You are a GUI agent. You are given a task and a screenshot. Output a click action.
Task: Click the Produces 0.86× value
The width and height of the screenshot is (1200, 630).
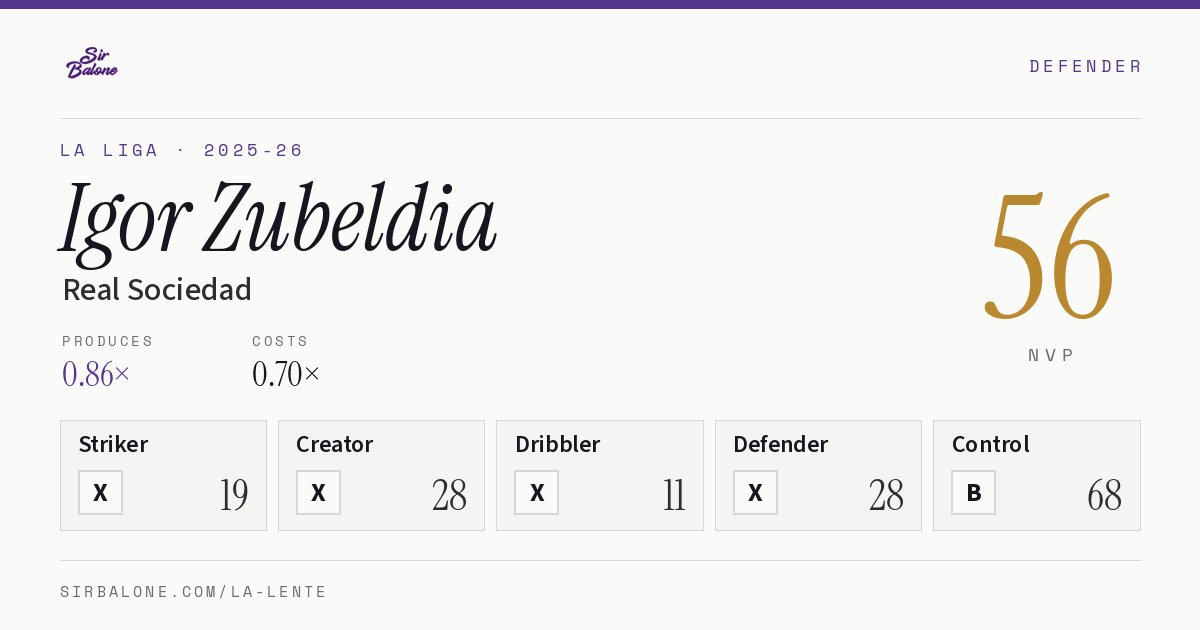(96, 374)
